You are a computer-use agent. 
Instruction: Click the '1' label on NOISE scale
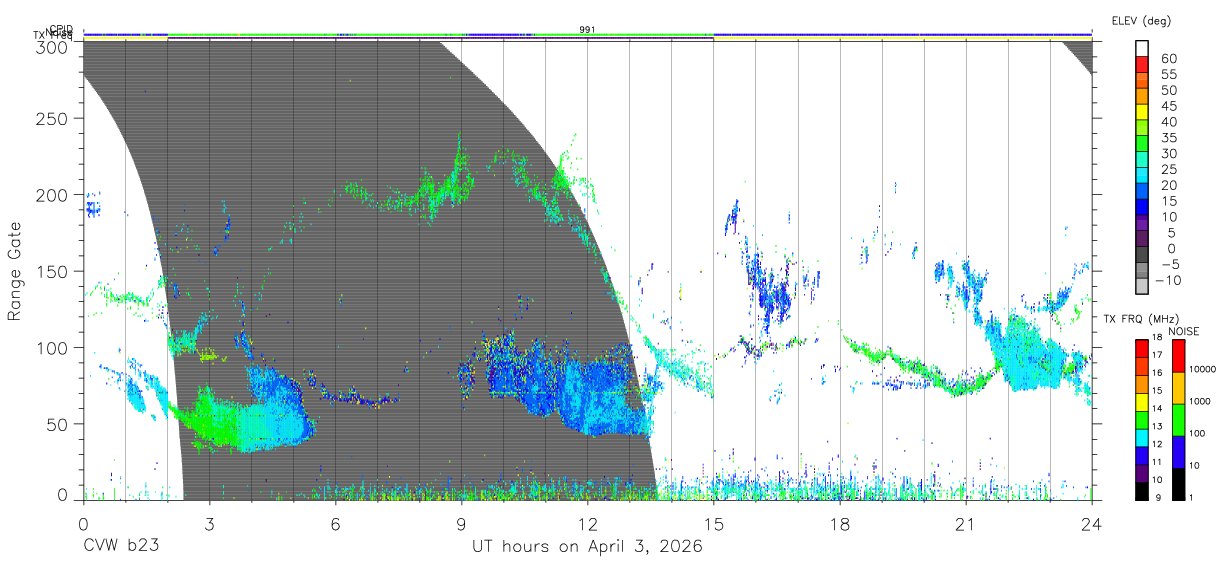tap(1193, 498)
